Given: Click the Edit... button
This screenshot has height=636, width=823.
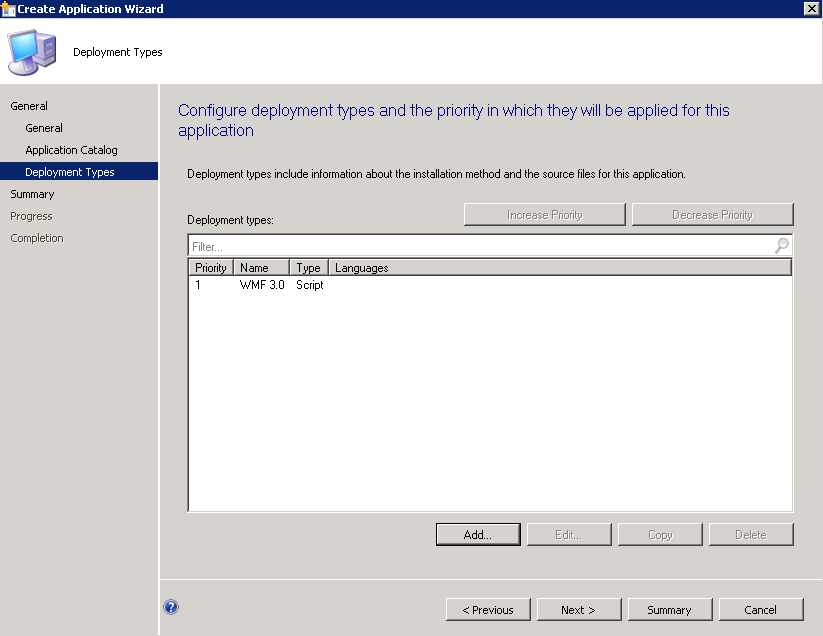Looking at the screenshot, I should (x=569, y=534).
